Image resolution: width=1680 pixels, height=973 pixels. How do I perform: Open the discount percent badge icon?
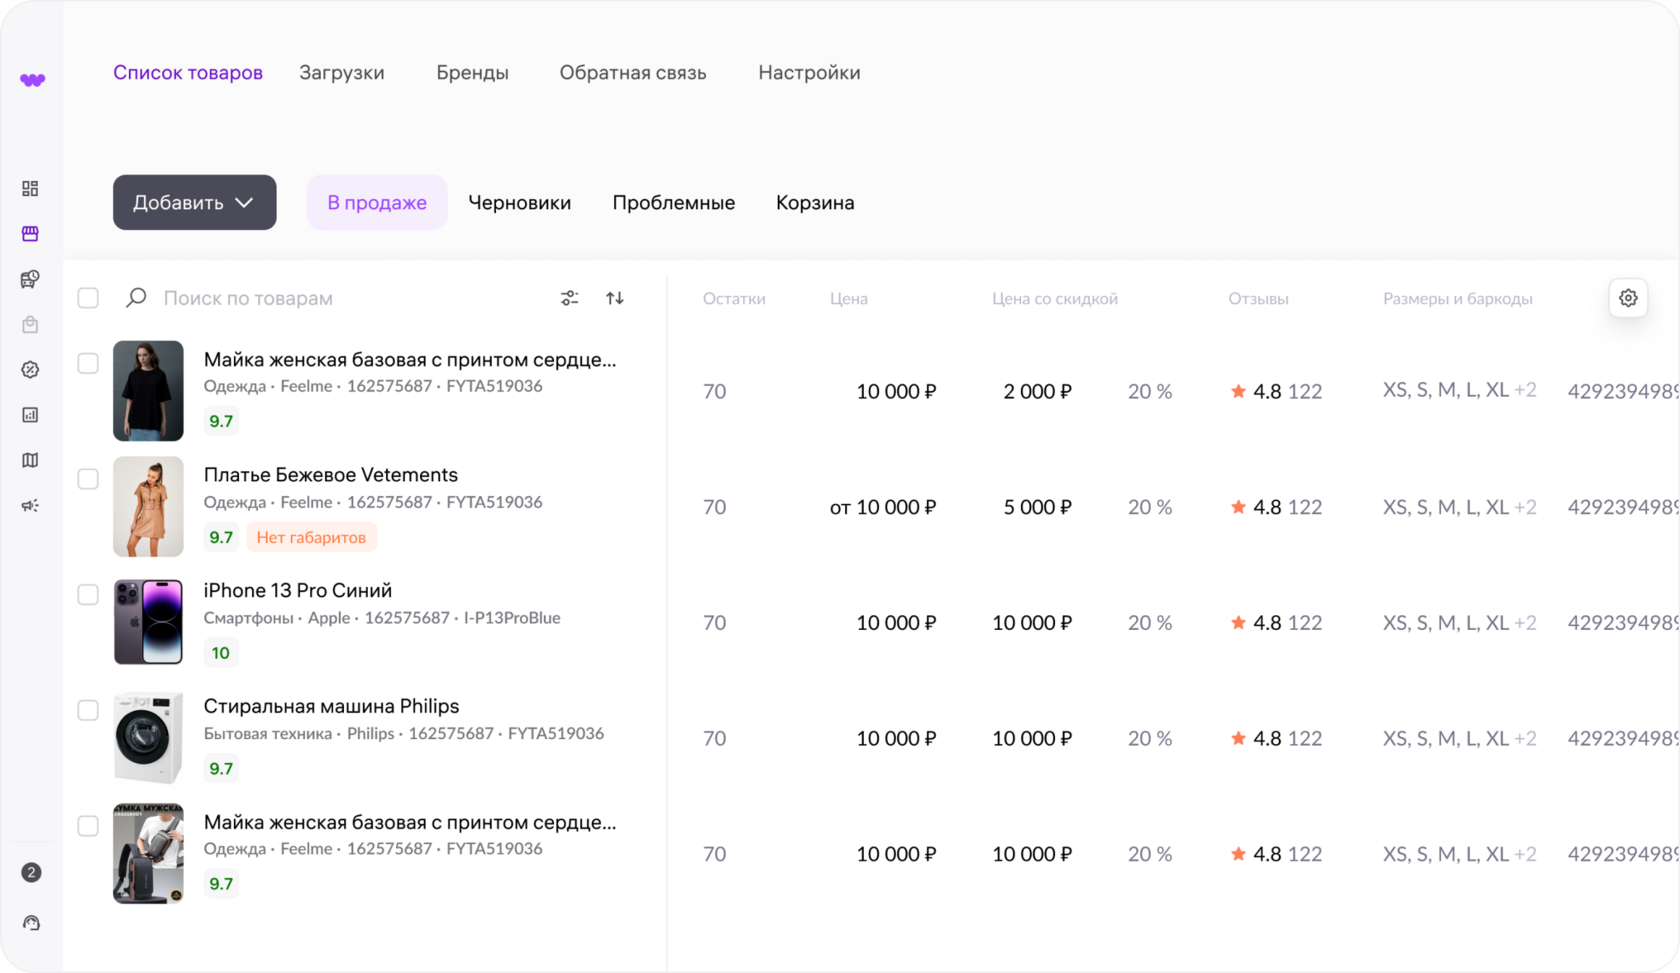point(30,370)
